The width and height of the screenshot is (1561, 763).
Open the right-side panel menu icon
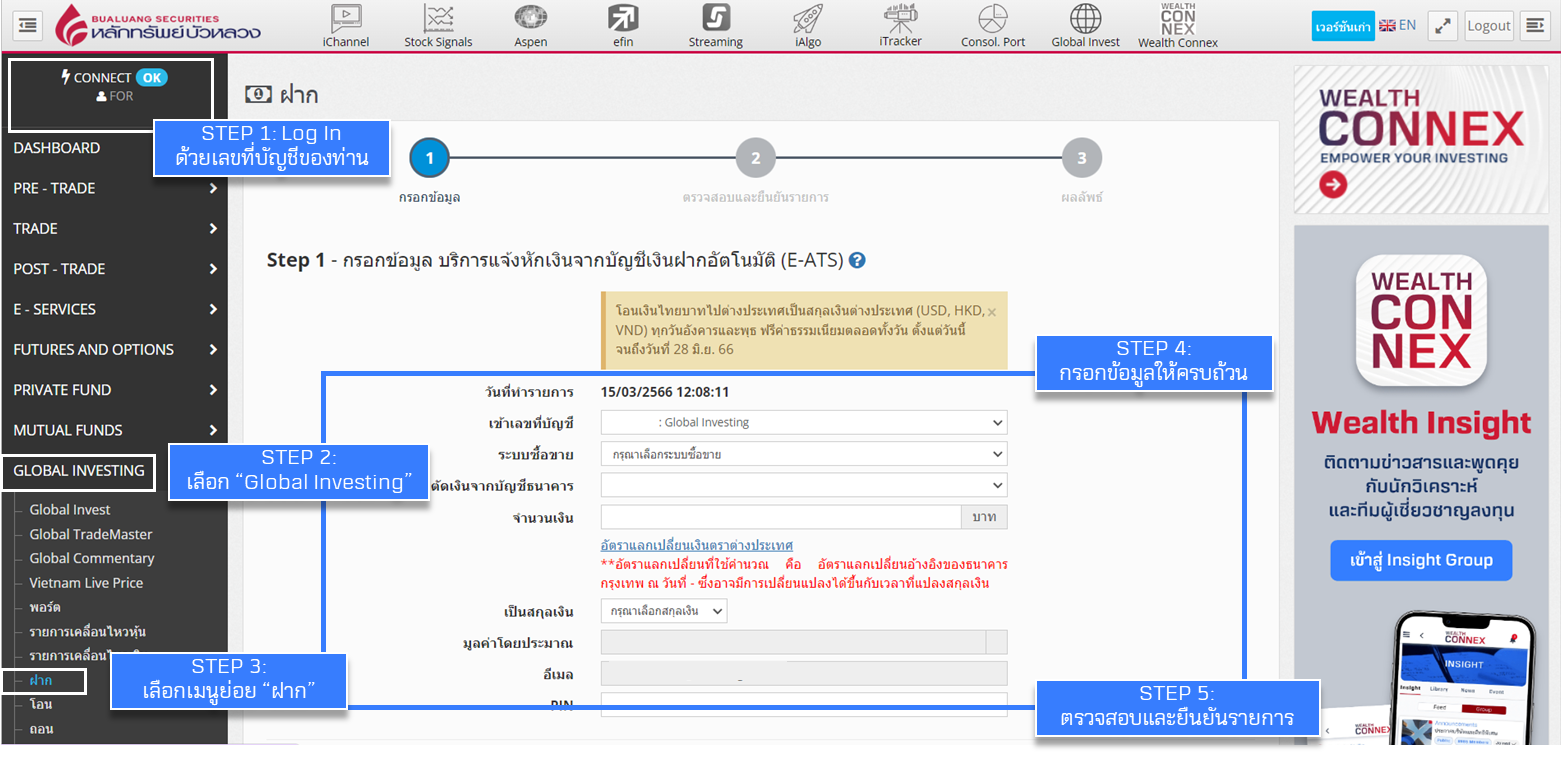pos(1533,26)
